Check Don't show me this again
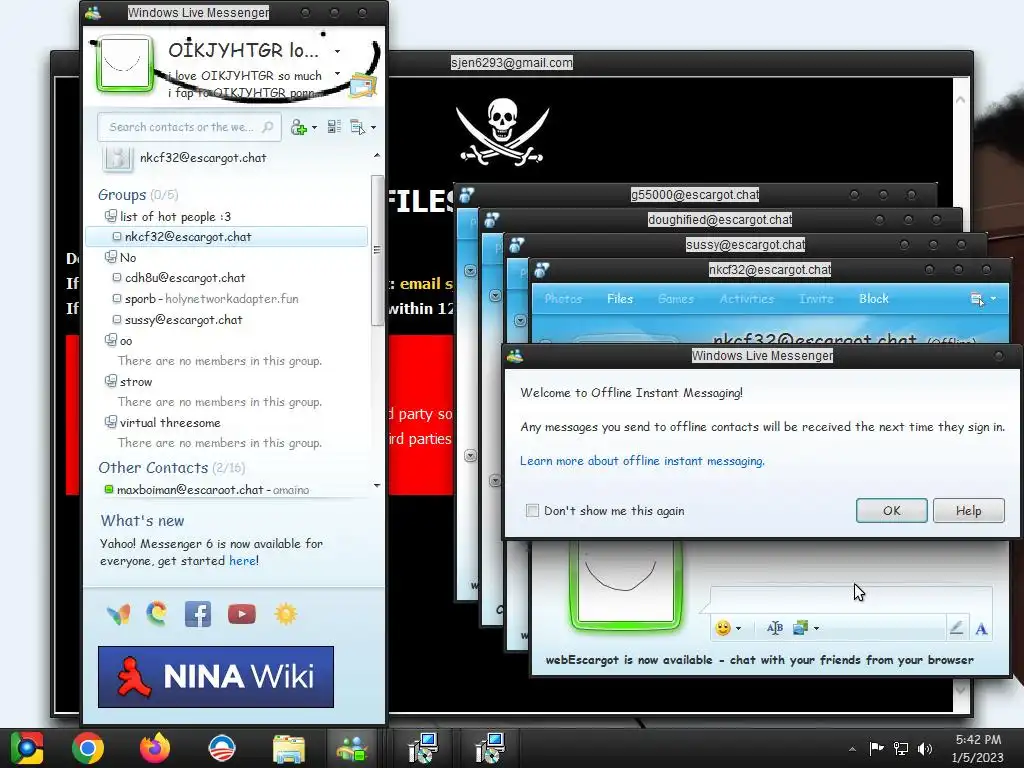 532,511
